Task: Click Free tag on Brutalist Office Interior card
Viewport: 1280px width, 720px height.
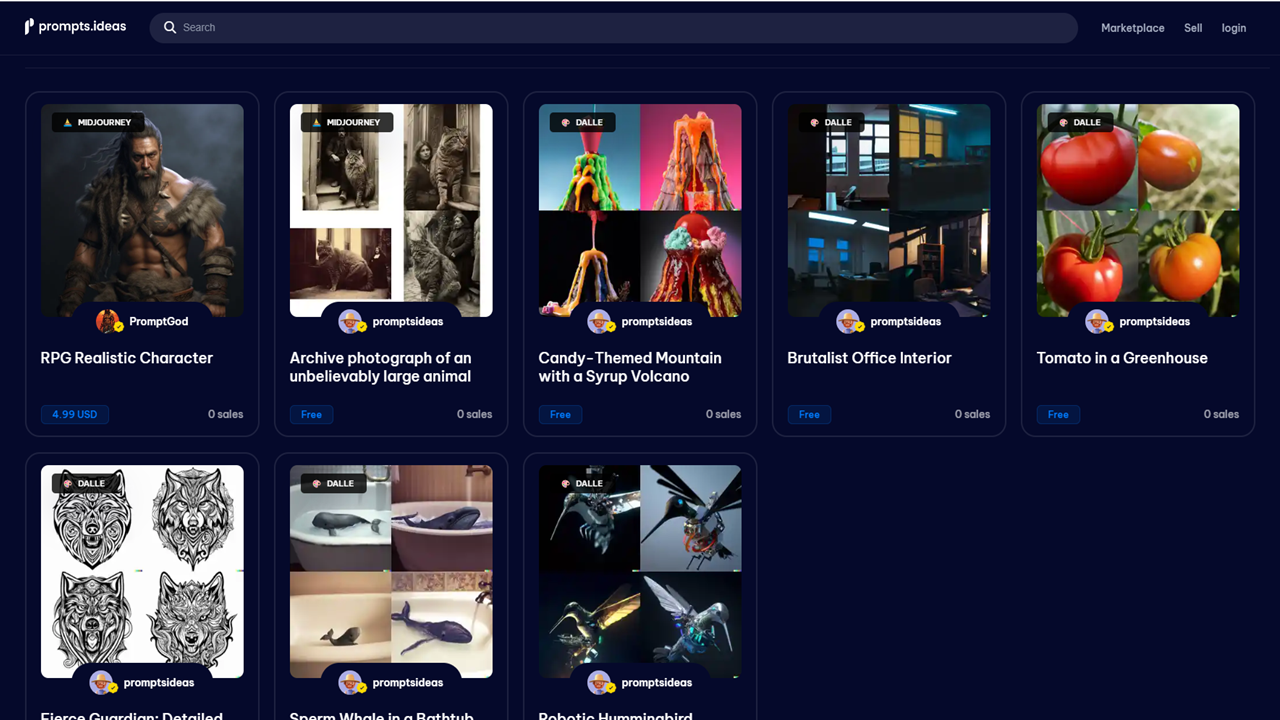Action: pyautogui.click(x=810, y=414)
